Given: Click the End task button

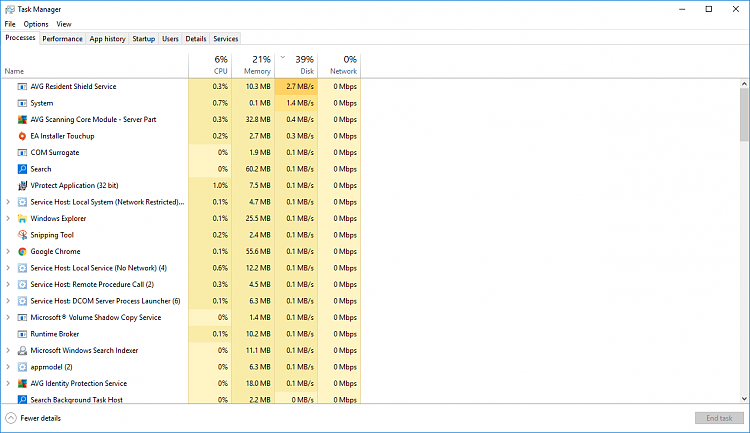Looking at the screenshot, I should (718, 418).
